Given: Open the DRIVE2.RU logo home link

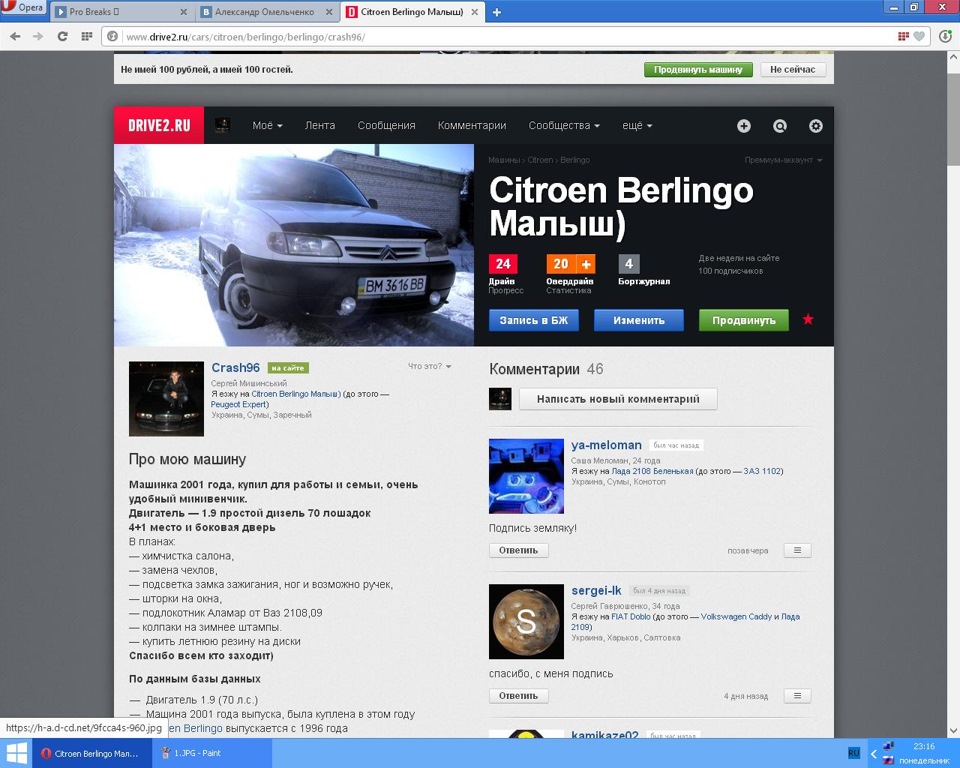Looking at the screenshot, I should click(x=159, y=126).
